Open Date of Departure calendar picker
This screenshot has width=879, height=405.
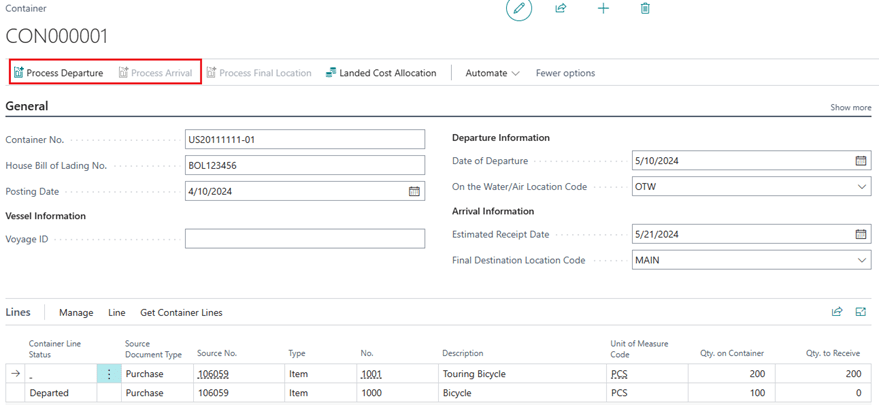point(860,161)
